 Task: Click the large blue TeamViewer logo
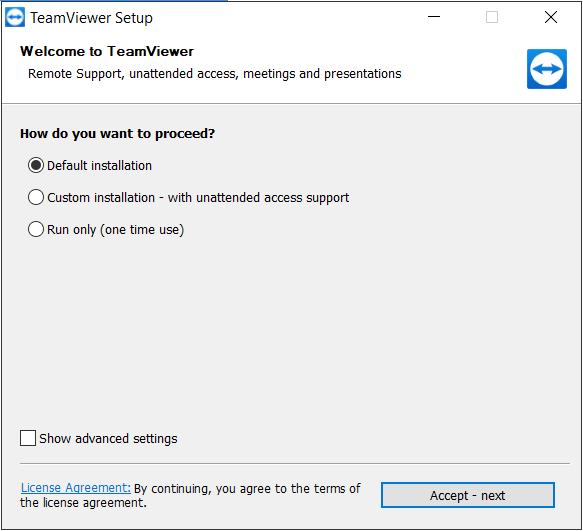547,69
